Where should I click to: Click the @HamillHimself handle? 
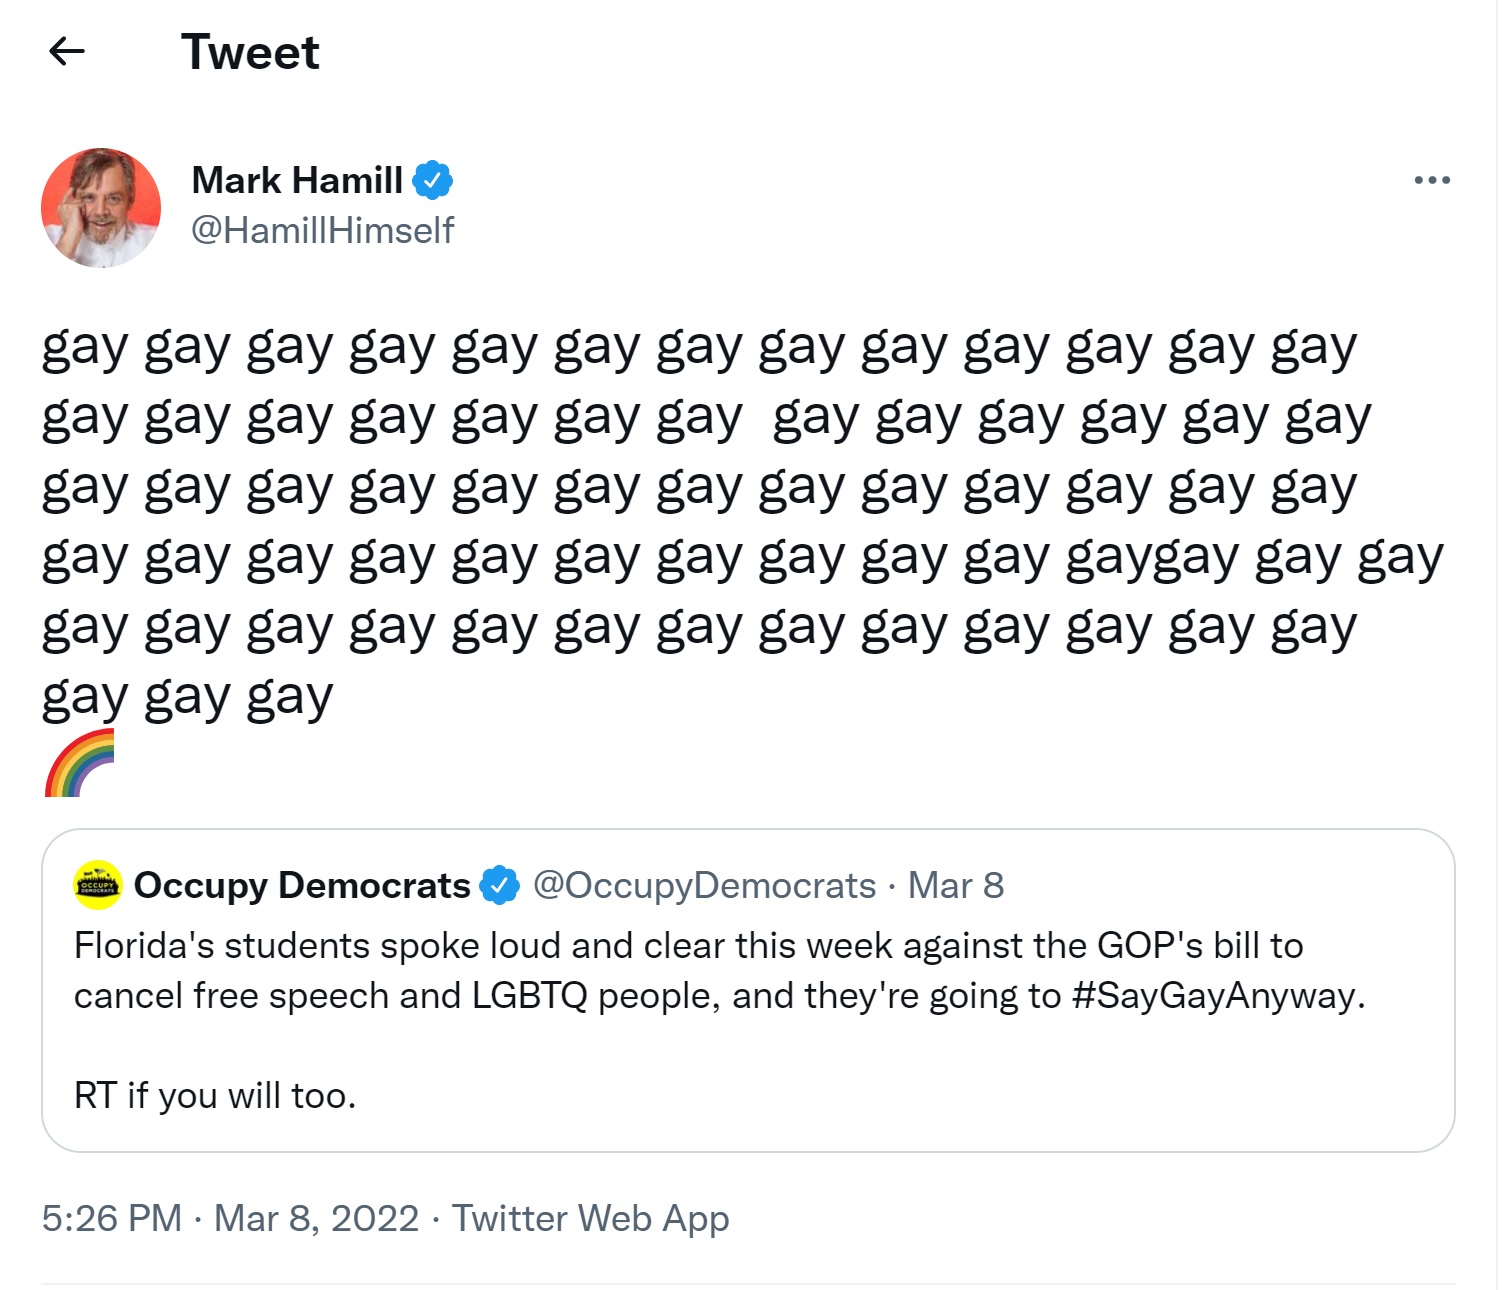(322, 230)
